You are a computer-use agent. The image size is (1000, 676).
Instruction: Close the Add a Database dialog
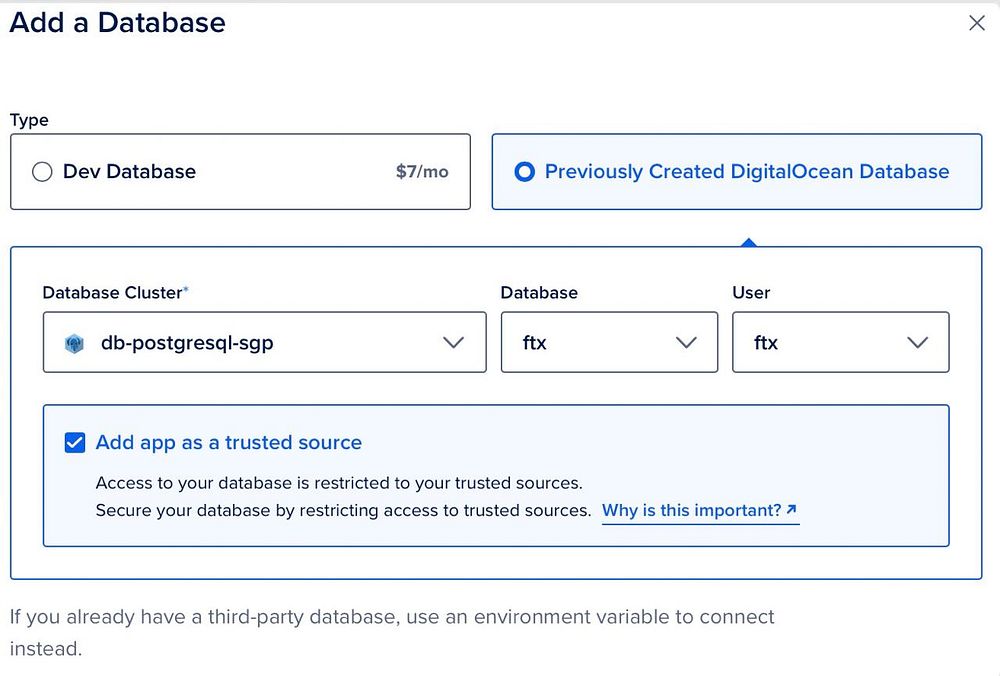(x=977, y=23)
